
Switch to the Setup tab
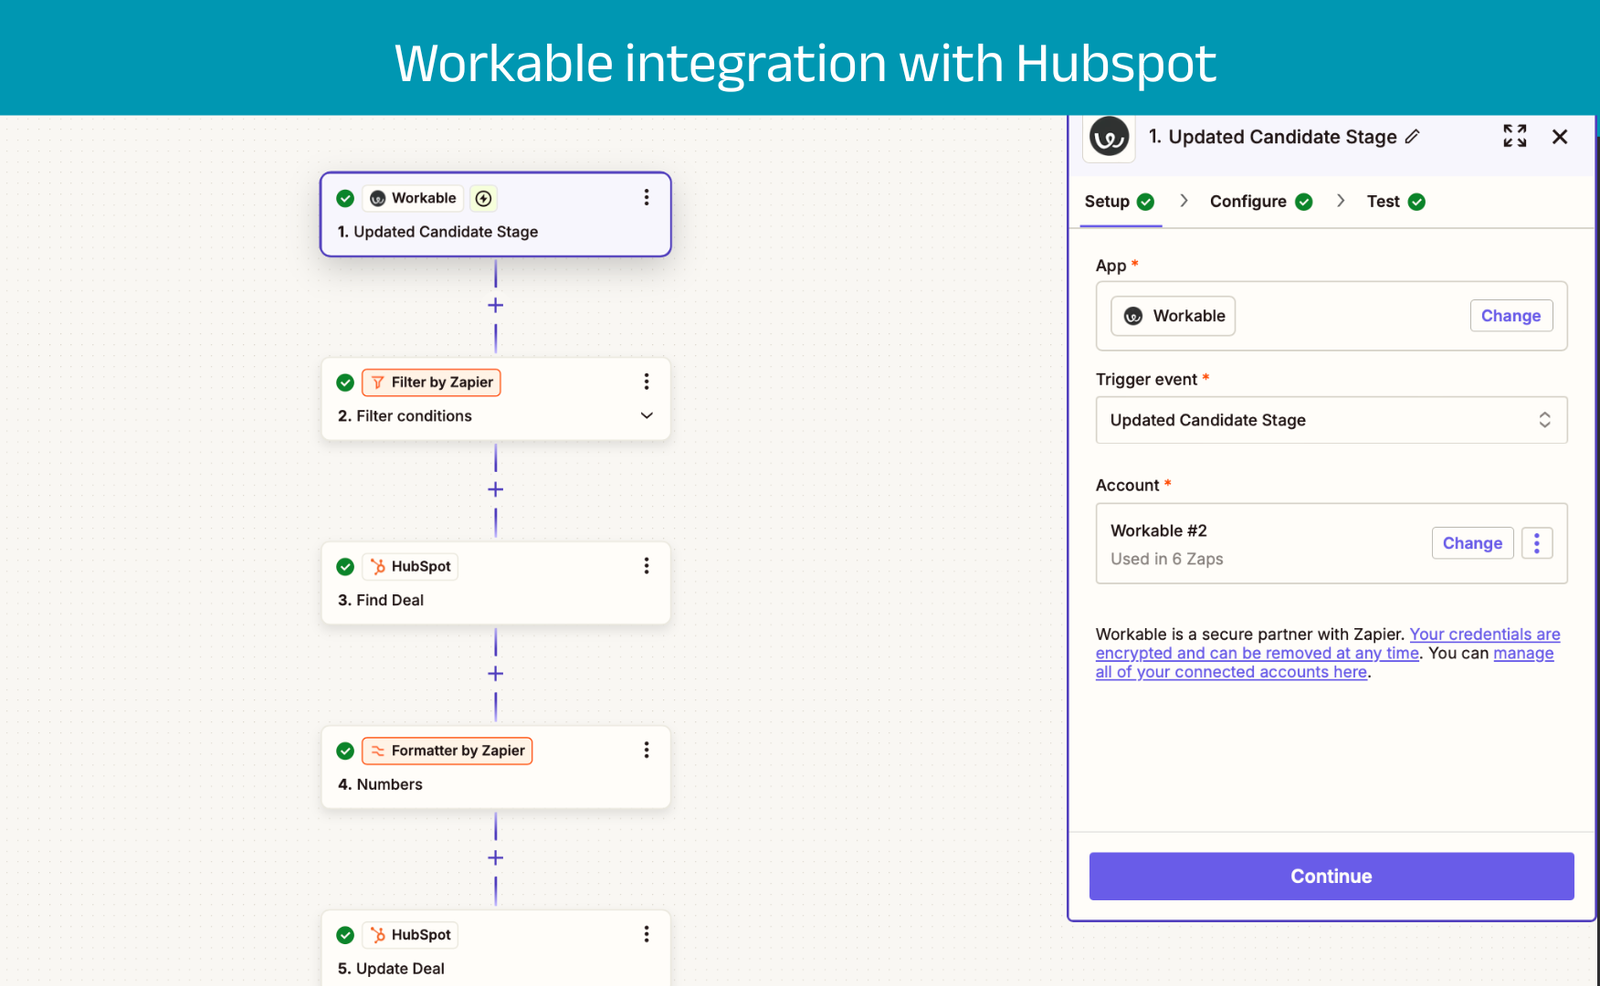point(1119,202)
